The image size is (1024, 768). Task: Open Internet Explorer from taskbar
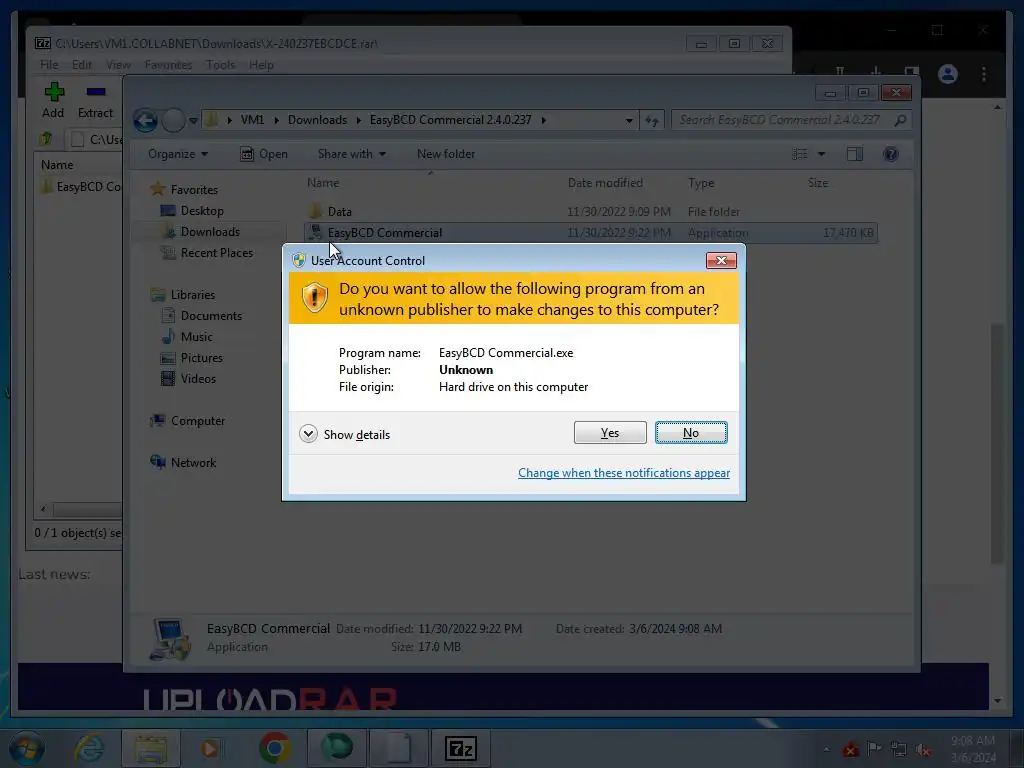[89, 748]
